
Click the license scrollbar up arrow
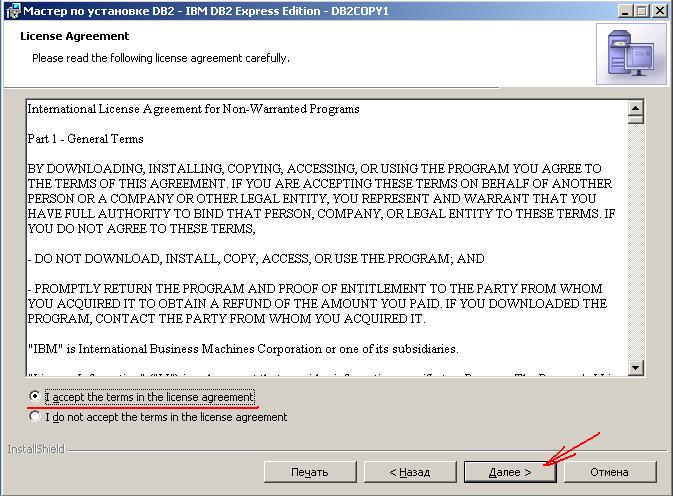(x=636, y=107)
